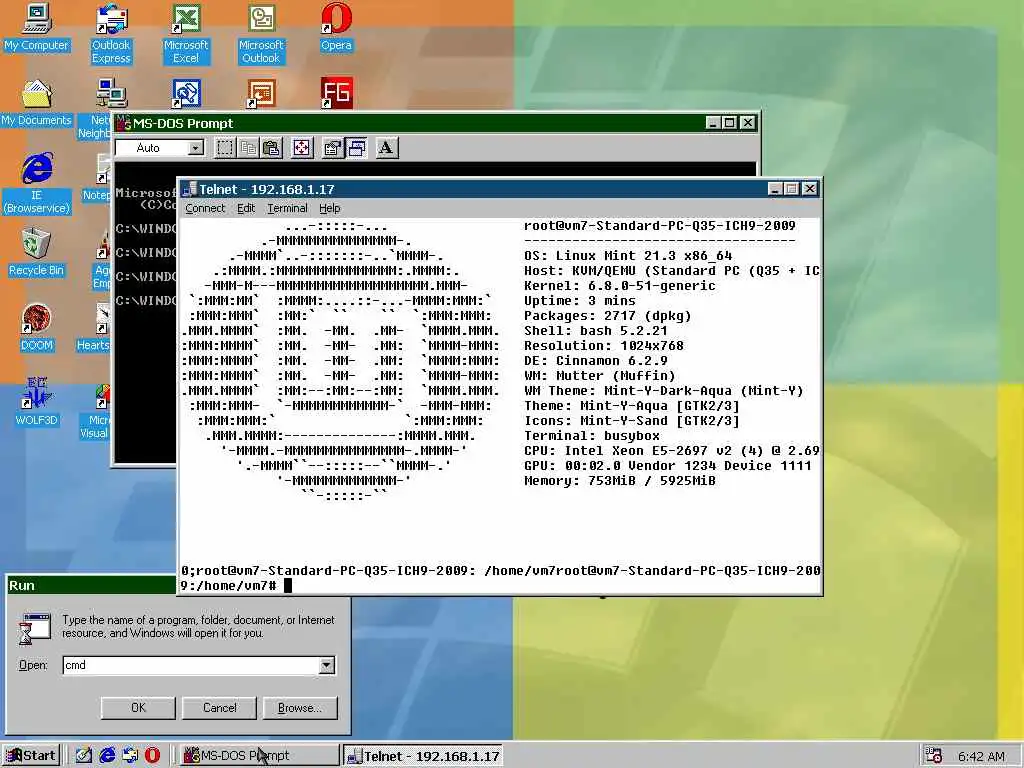The height and width of the screenshot is (768, 1024).
Task: Click Cancel in the Run dialog
Action: pyautogui.click(x=219, y=708)
